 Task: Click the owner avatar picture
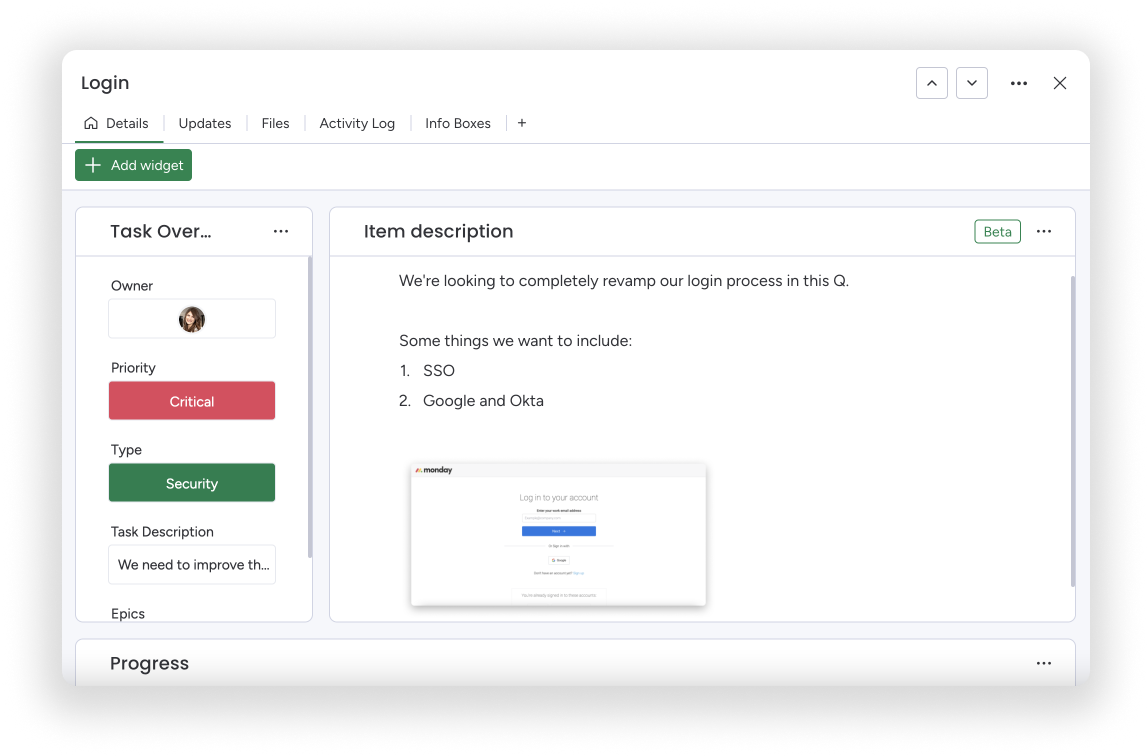click(x=192, y=319)
